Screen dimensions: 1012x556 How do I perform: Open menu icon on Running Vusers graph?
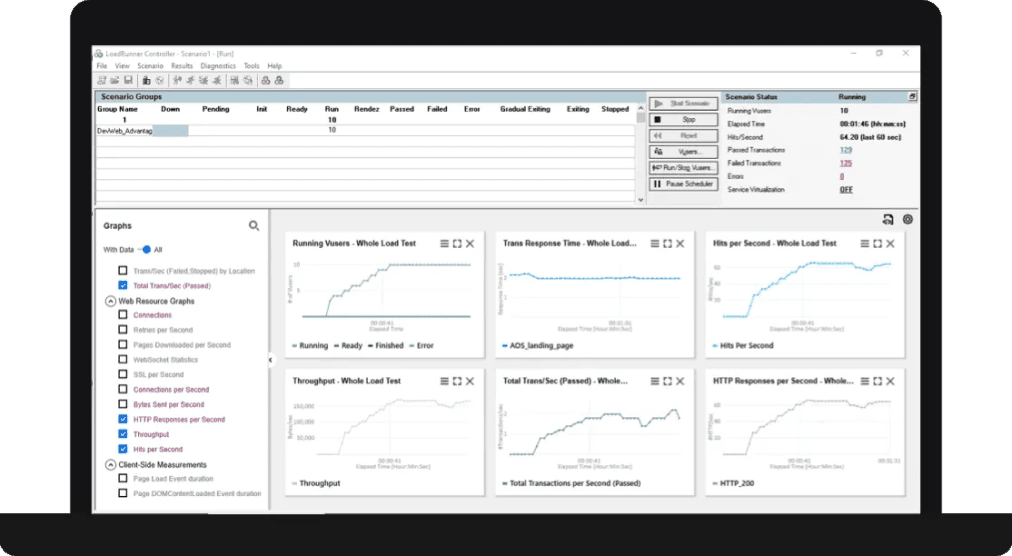click(444, 243)
